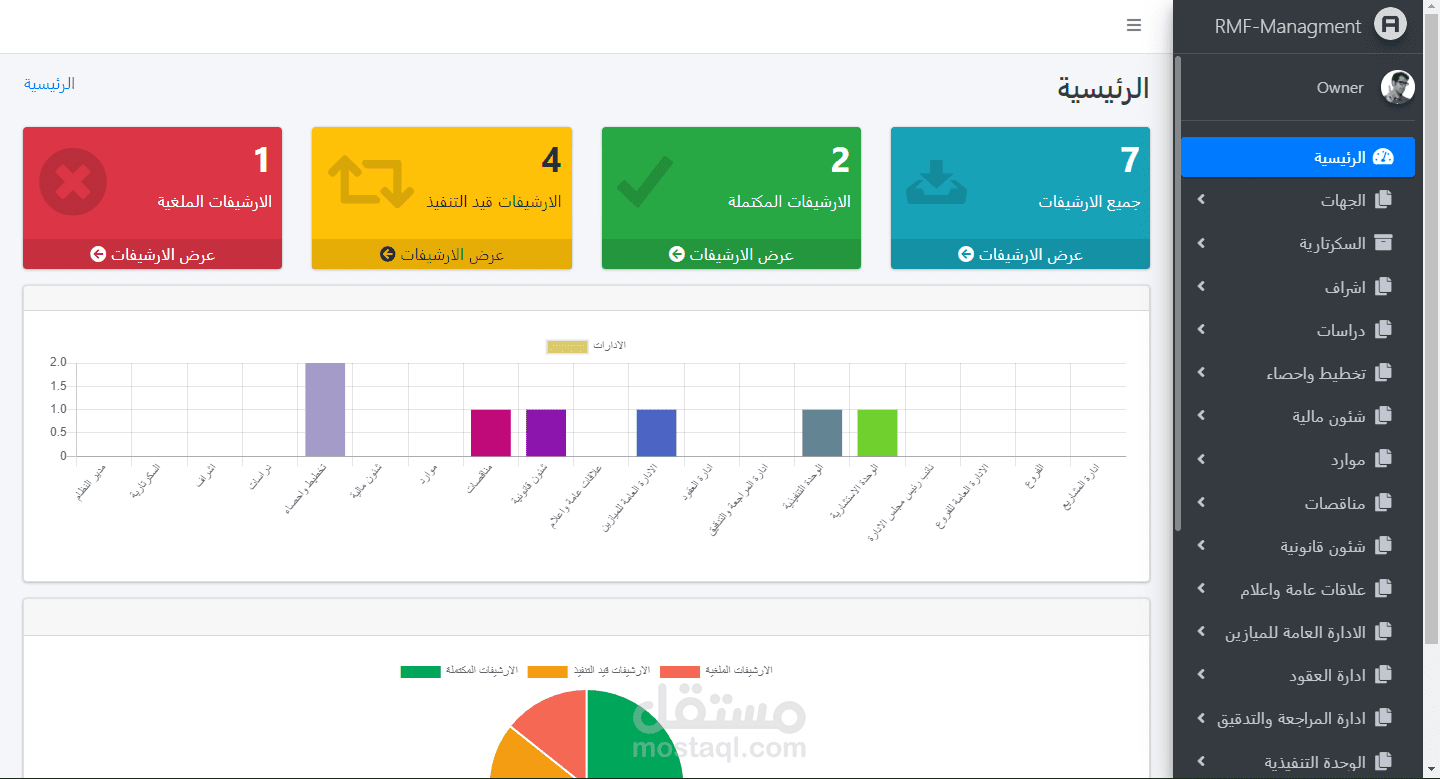Click the copy icon next to ادارة المراجعة والتدقيق
1440x779 pixels.
click(x=1384, y=718)
